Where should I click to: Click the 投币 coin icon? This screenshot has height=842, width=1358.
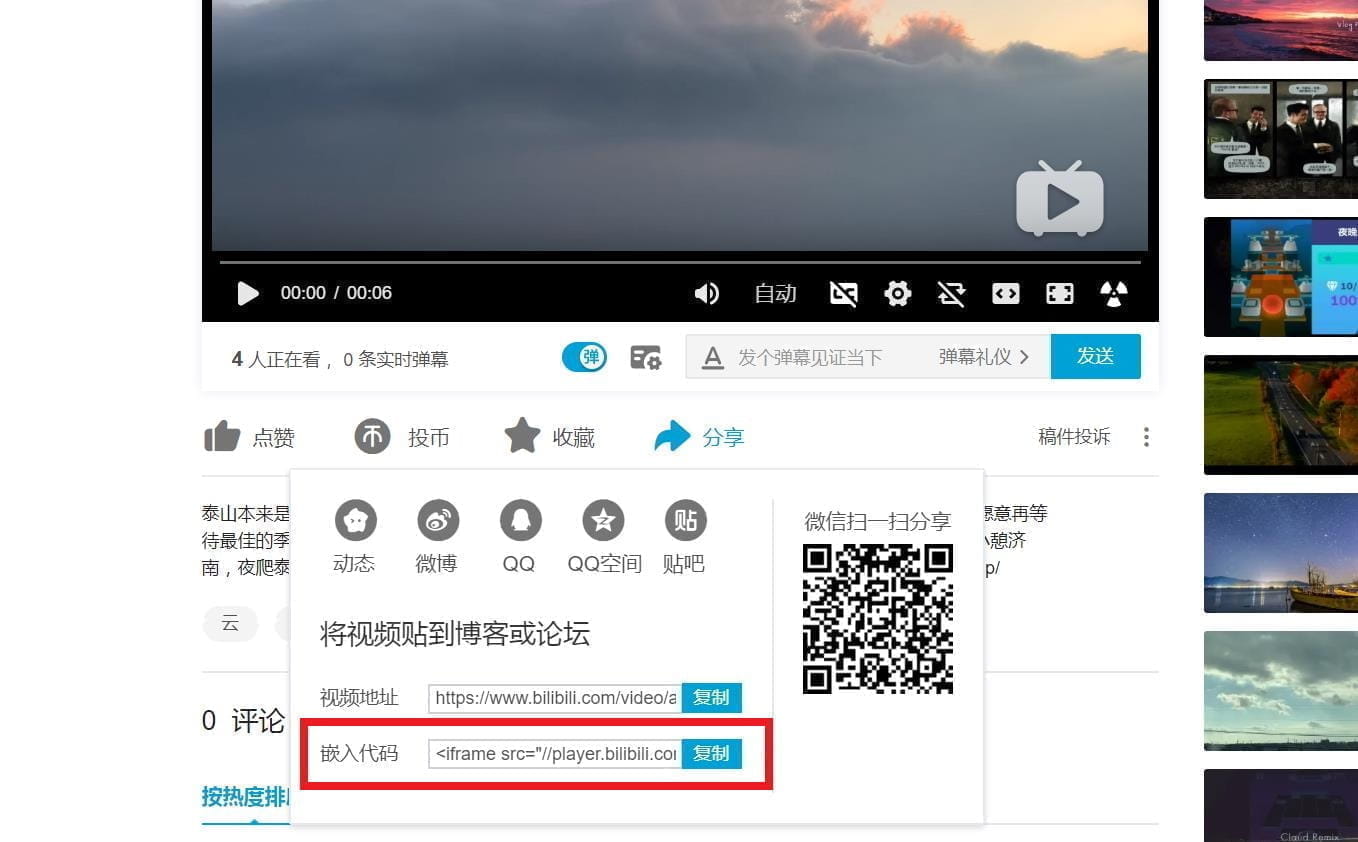click(372, 436)
